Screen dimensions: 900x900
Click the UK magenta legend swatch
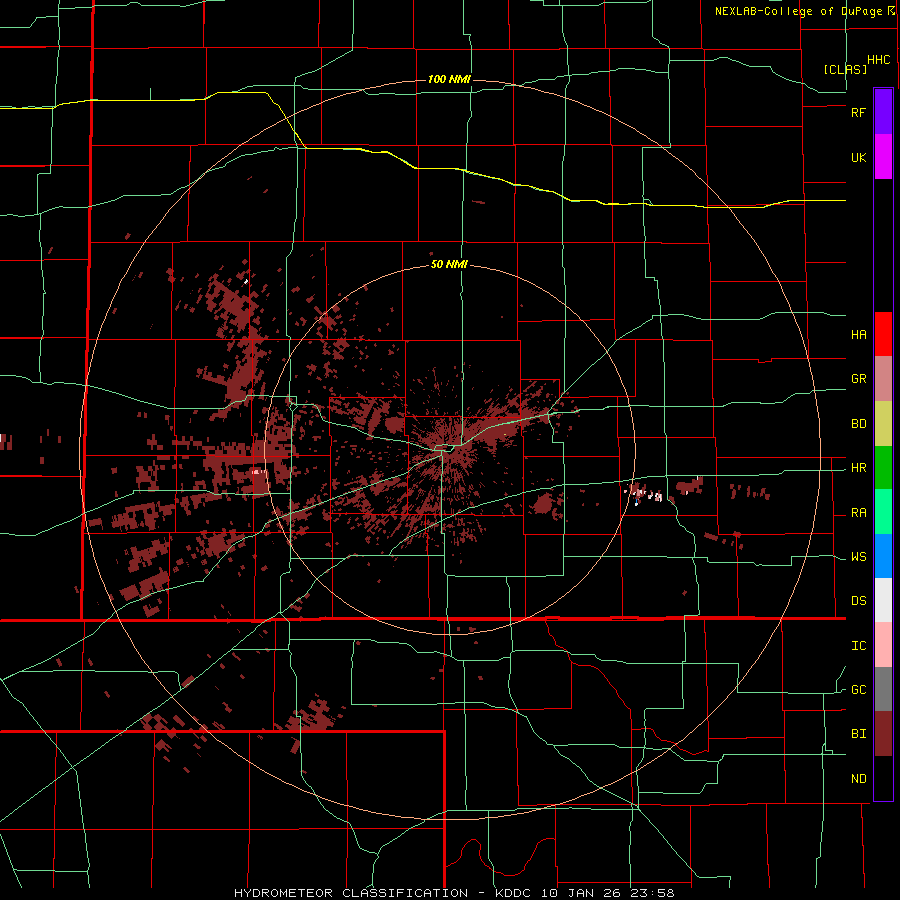coord(883,157)
